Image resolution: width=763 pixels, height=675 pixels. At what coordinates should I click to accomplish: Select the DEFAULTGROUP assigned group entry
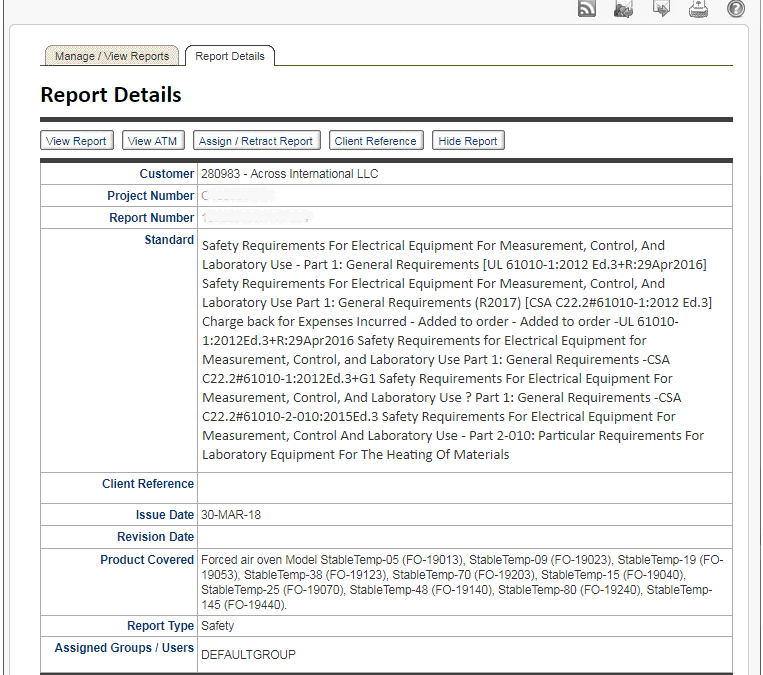tap(248, 655)
